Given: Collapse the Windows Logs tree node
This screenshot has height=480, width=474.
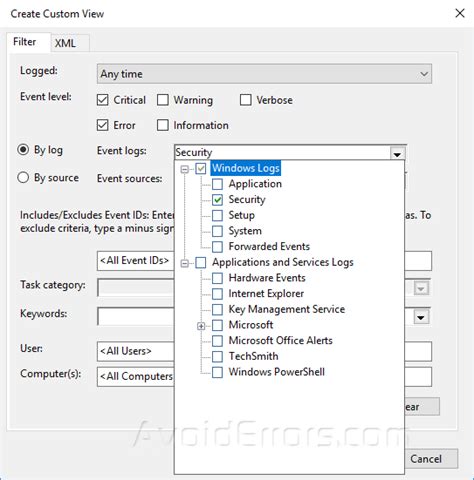Looking at the screenshot, I should pos(185,169).
